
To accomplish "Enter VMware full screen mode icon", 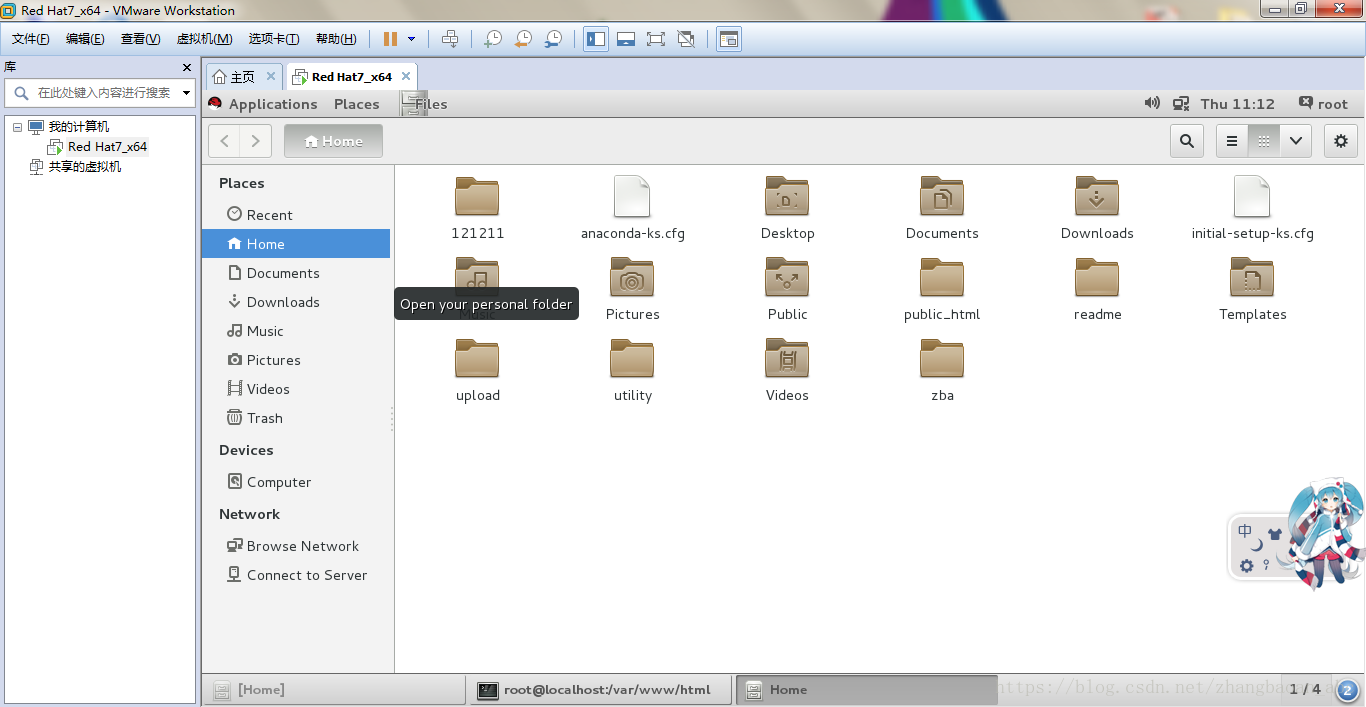I will (x=656, y=39).
